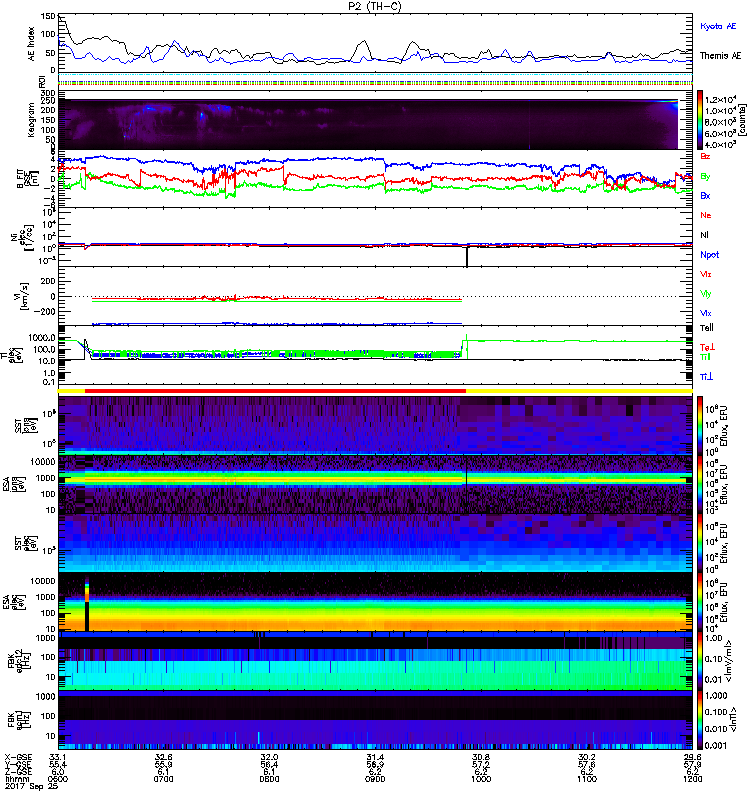Viewport: 750px width, 800px height.
Task: Click the X-GSE value 29.6
Action: coord(692,757)
